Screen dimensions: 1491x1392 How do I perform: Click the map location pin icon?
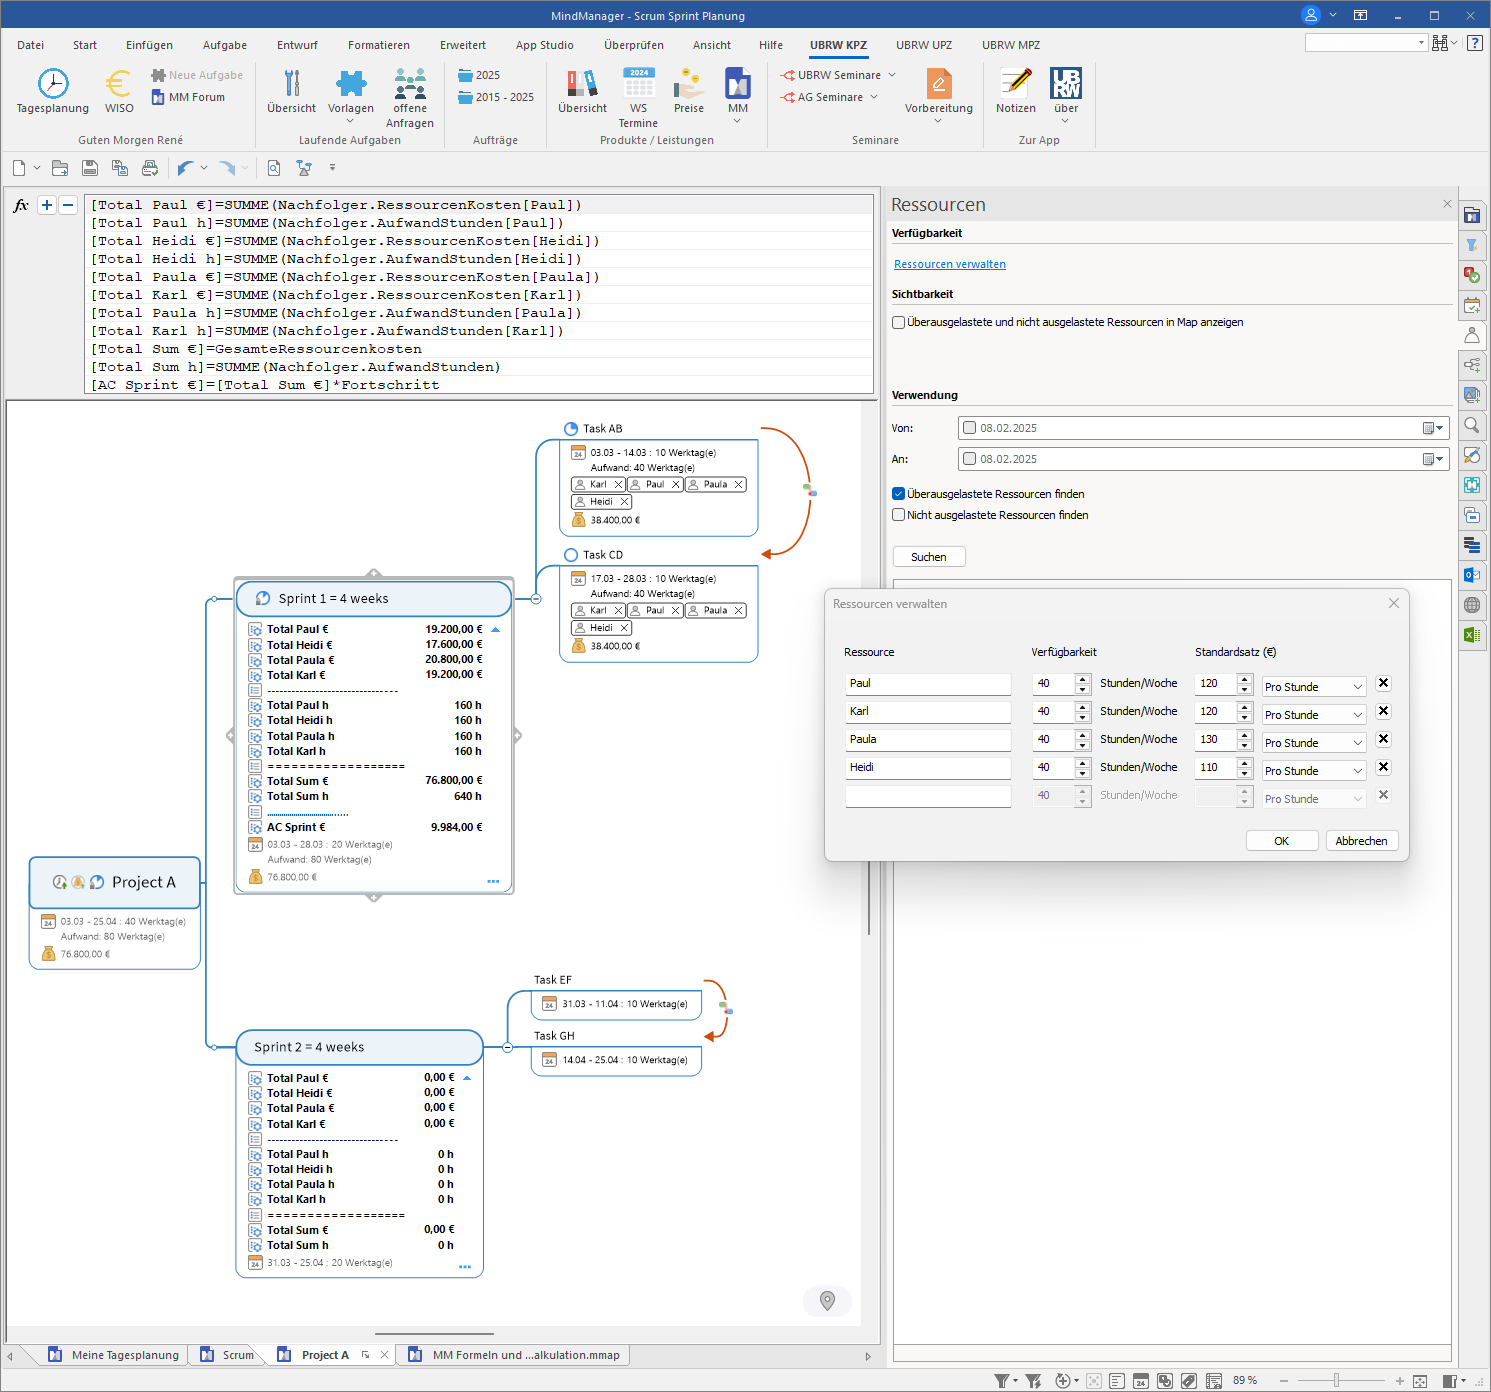click(x=827, y=1300)
